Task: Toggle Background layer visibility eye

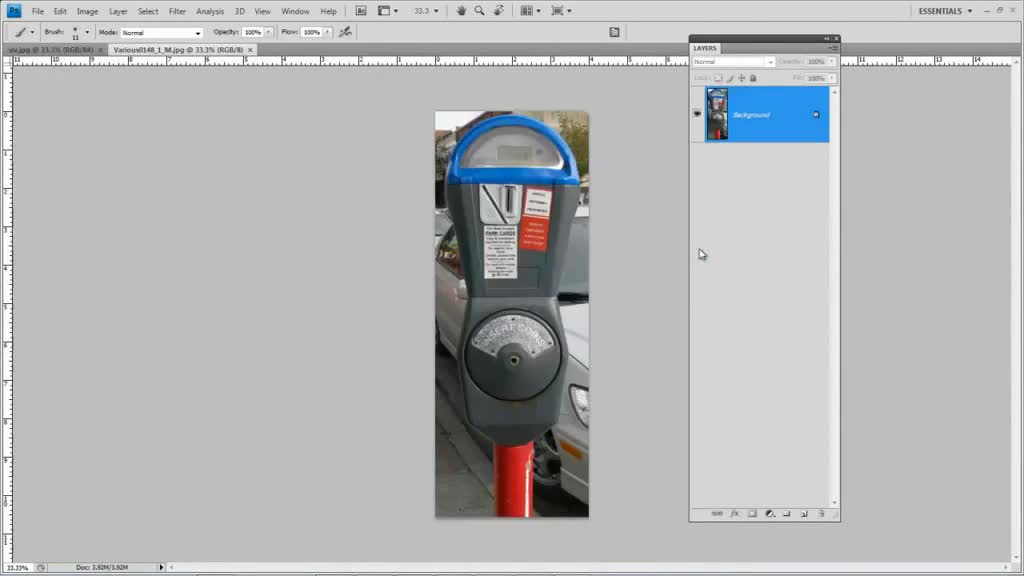Action: pyautogui.click(x=697, y=114)
